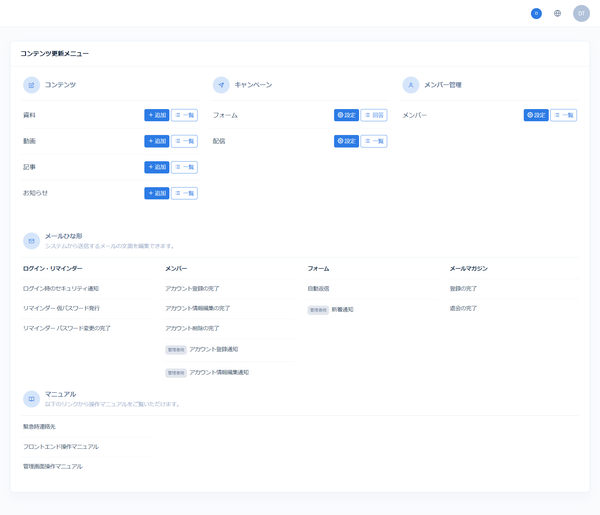Click the メールひな形 envelope icon
The image size is (600, 515).
click(x=31, y=241)
